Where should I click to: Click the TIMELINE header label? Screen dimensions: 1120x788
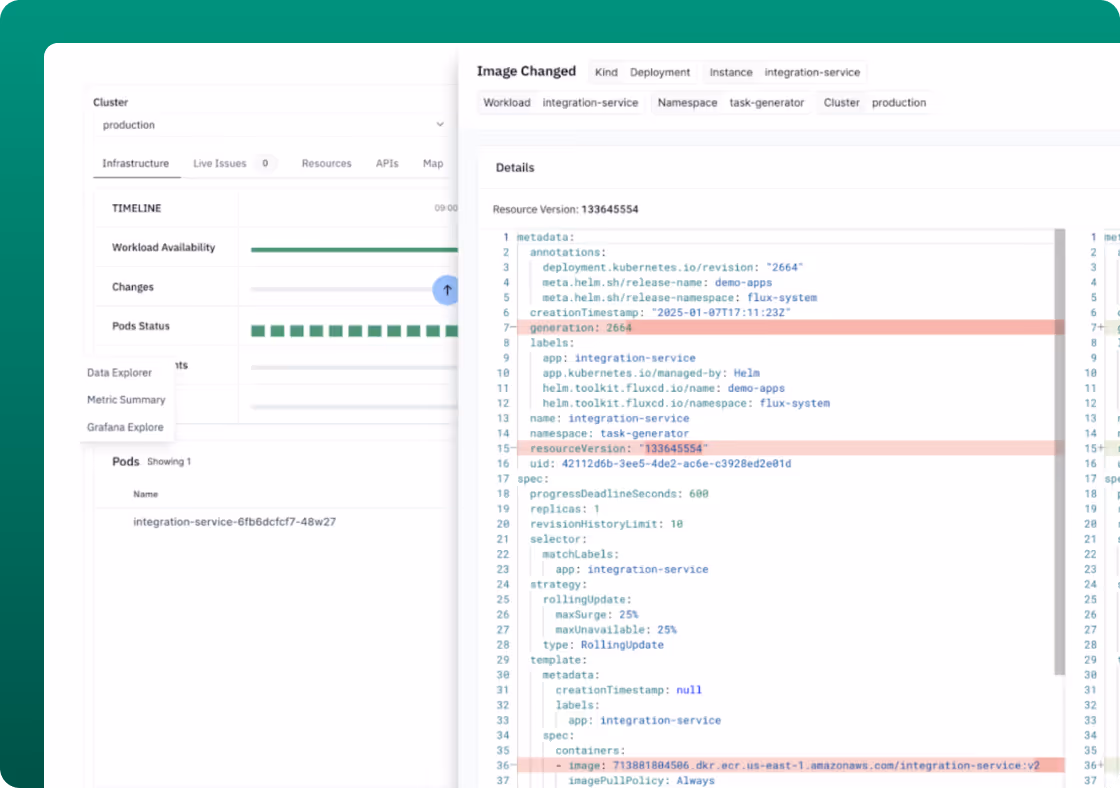pos(136,208)
